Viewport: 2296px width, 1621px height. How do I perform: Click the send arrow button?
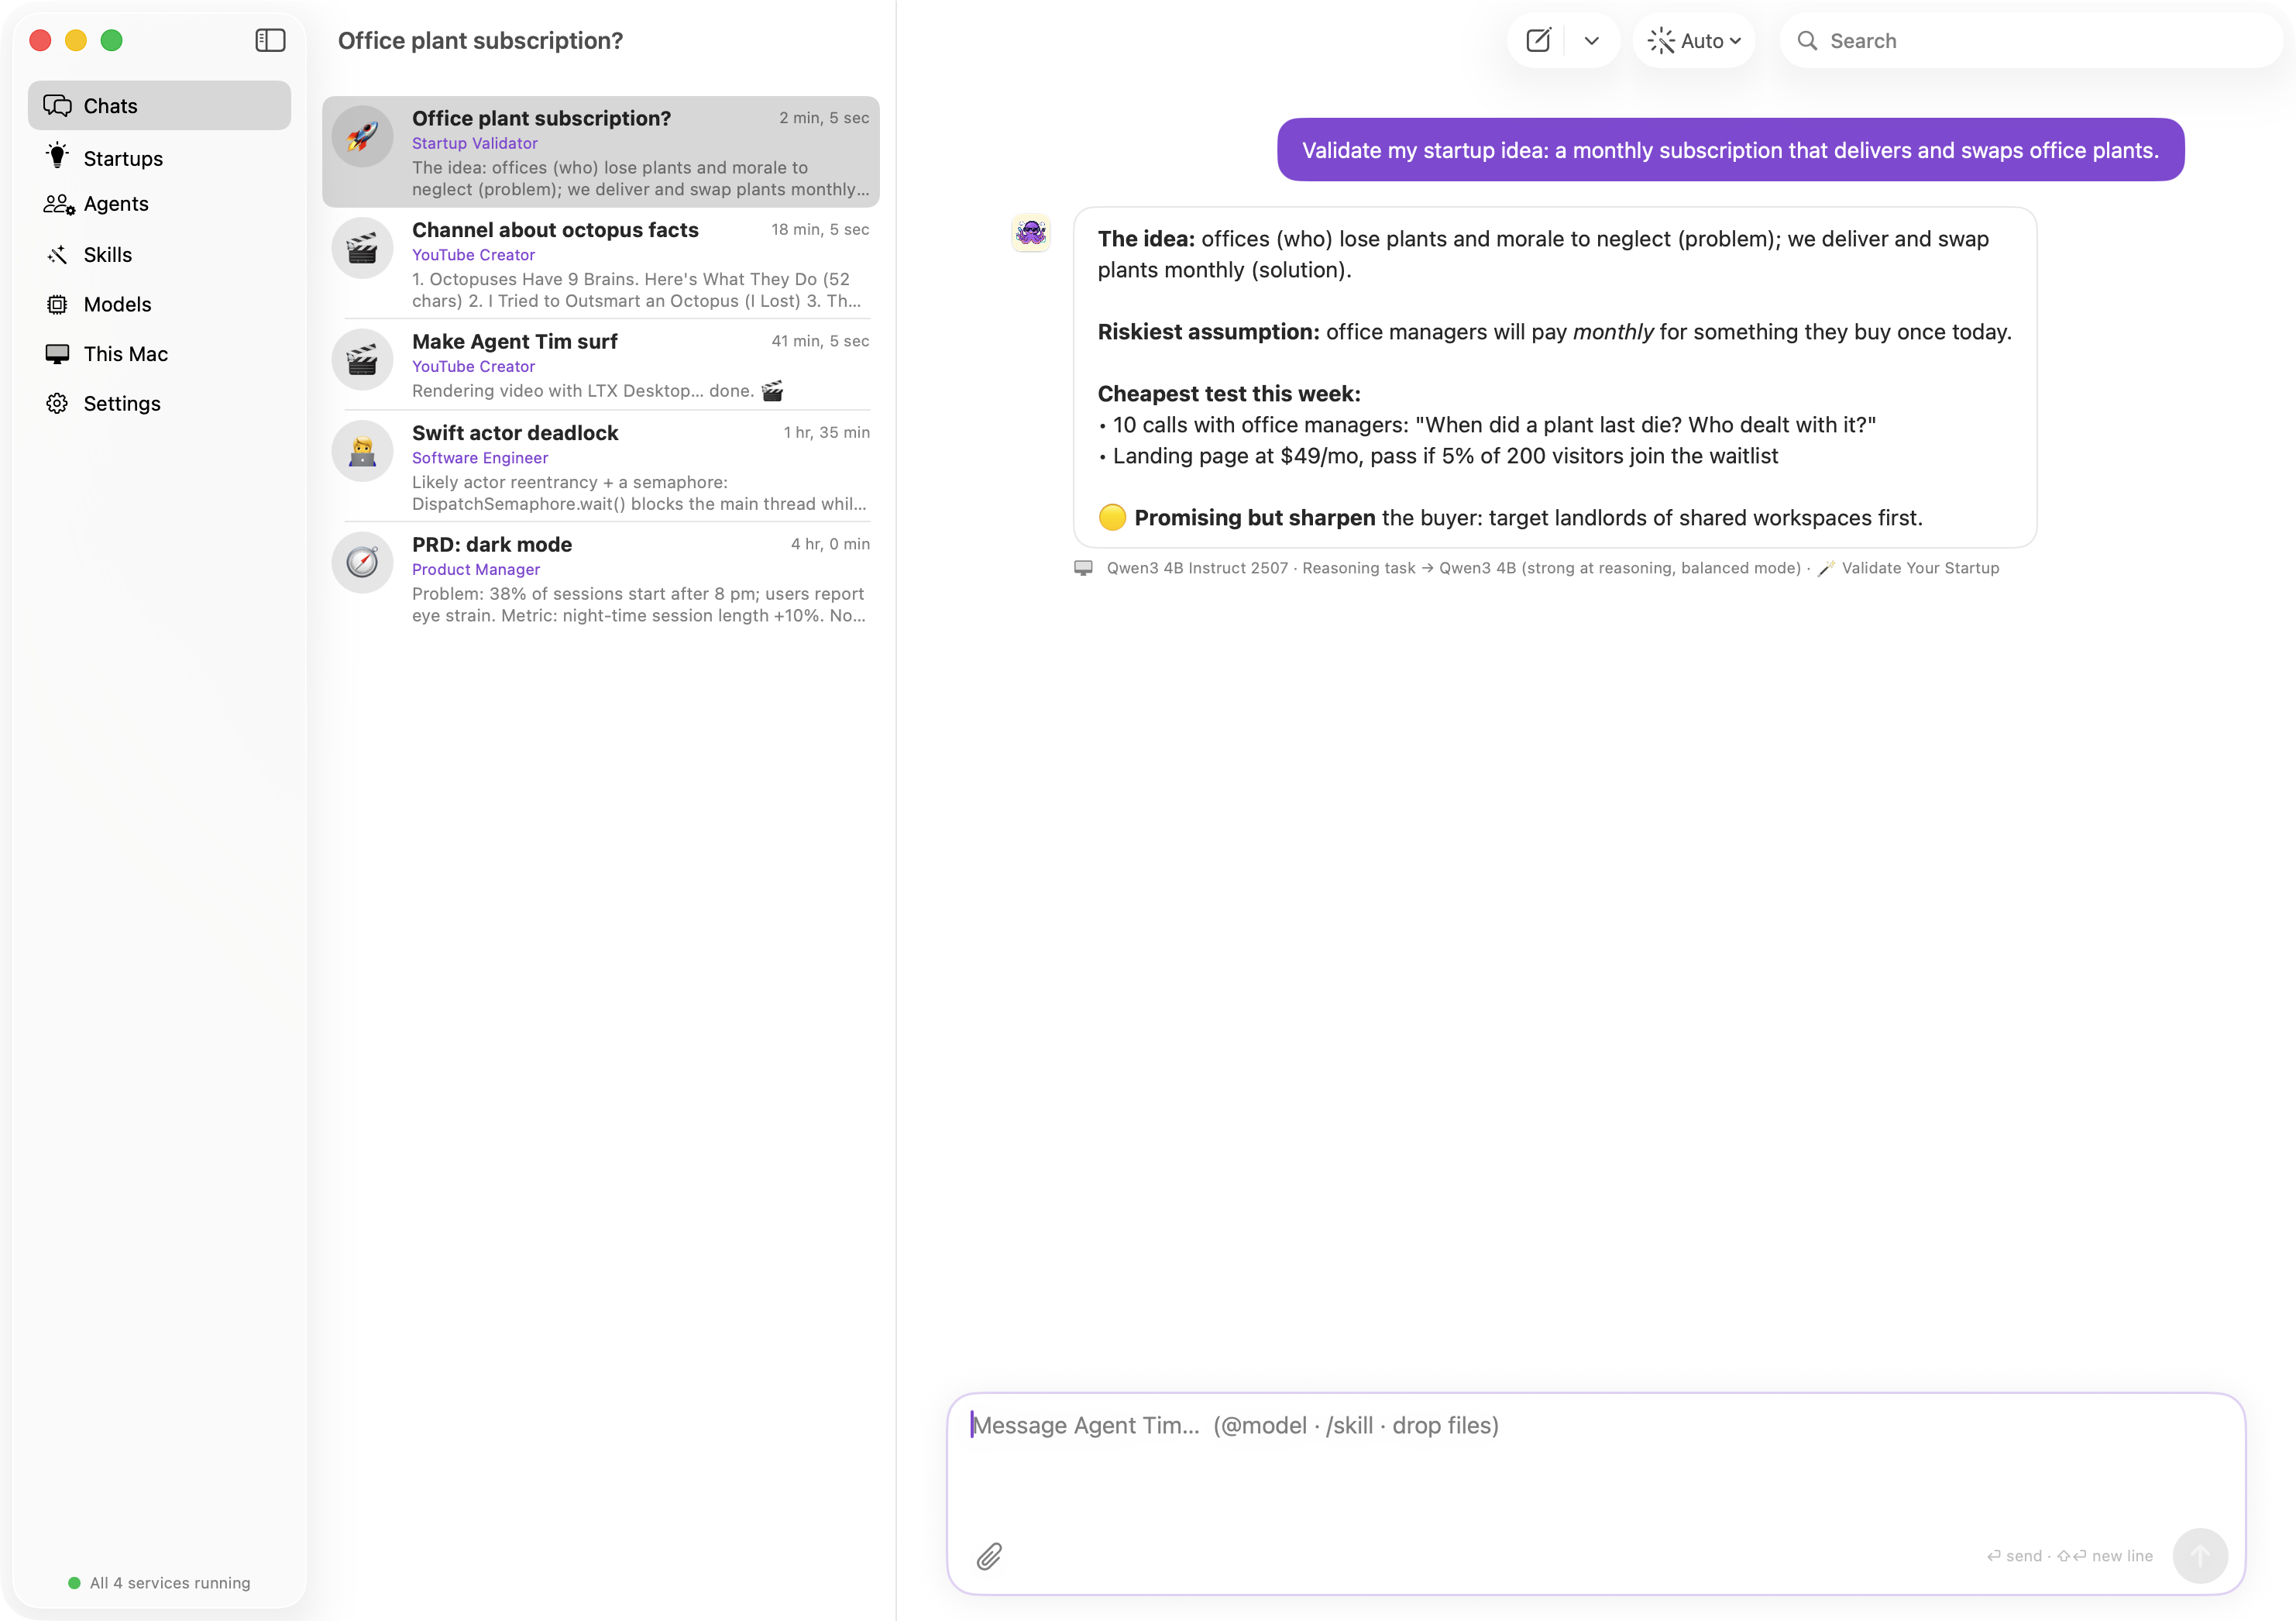[x=2200, y=1556]
